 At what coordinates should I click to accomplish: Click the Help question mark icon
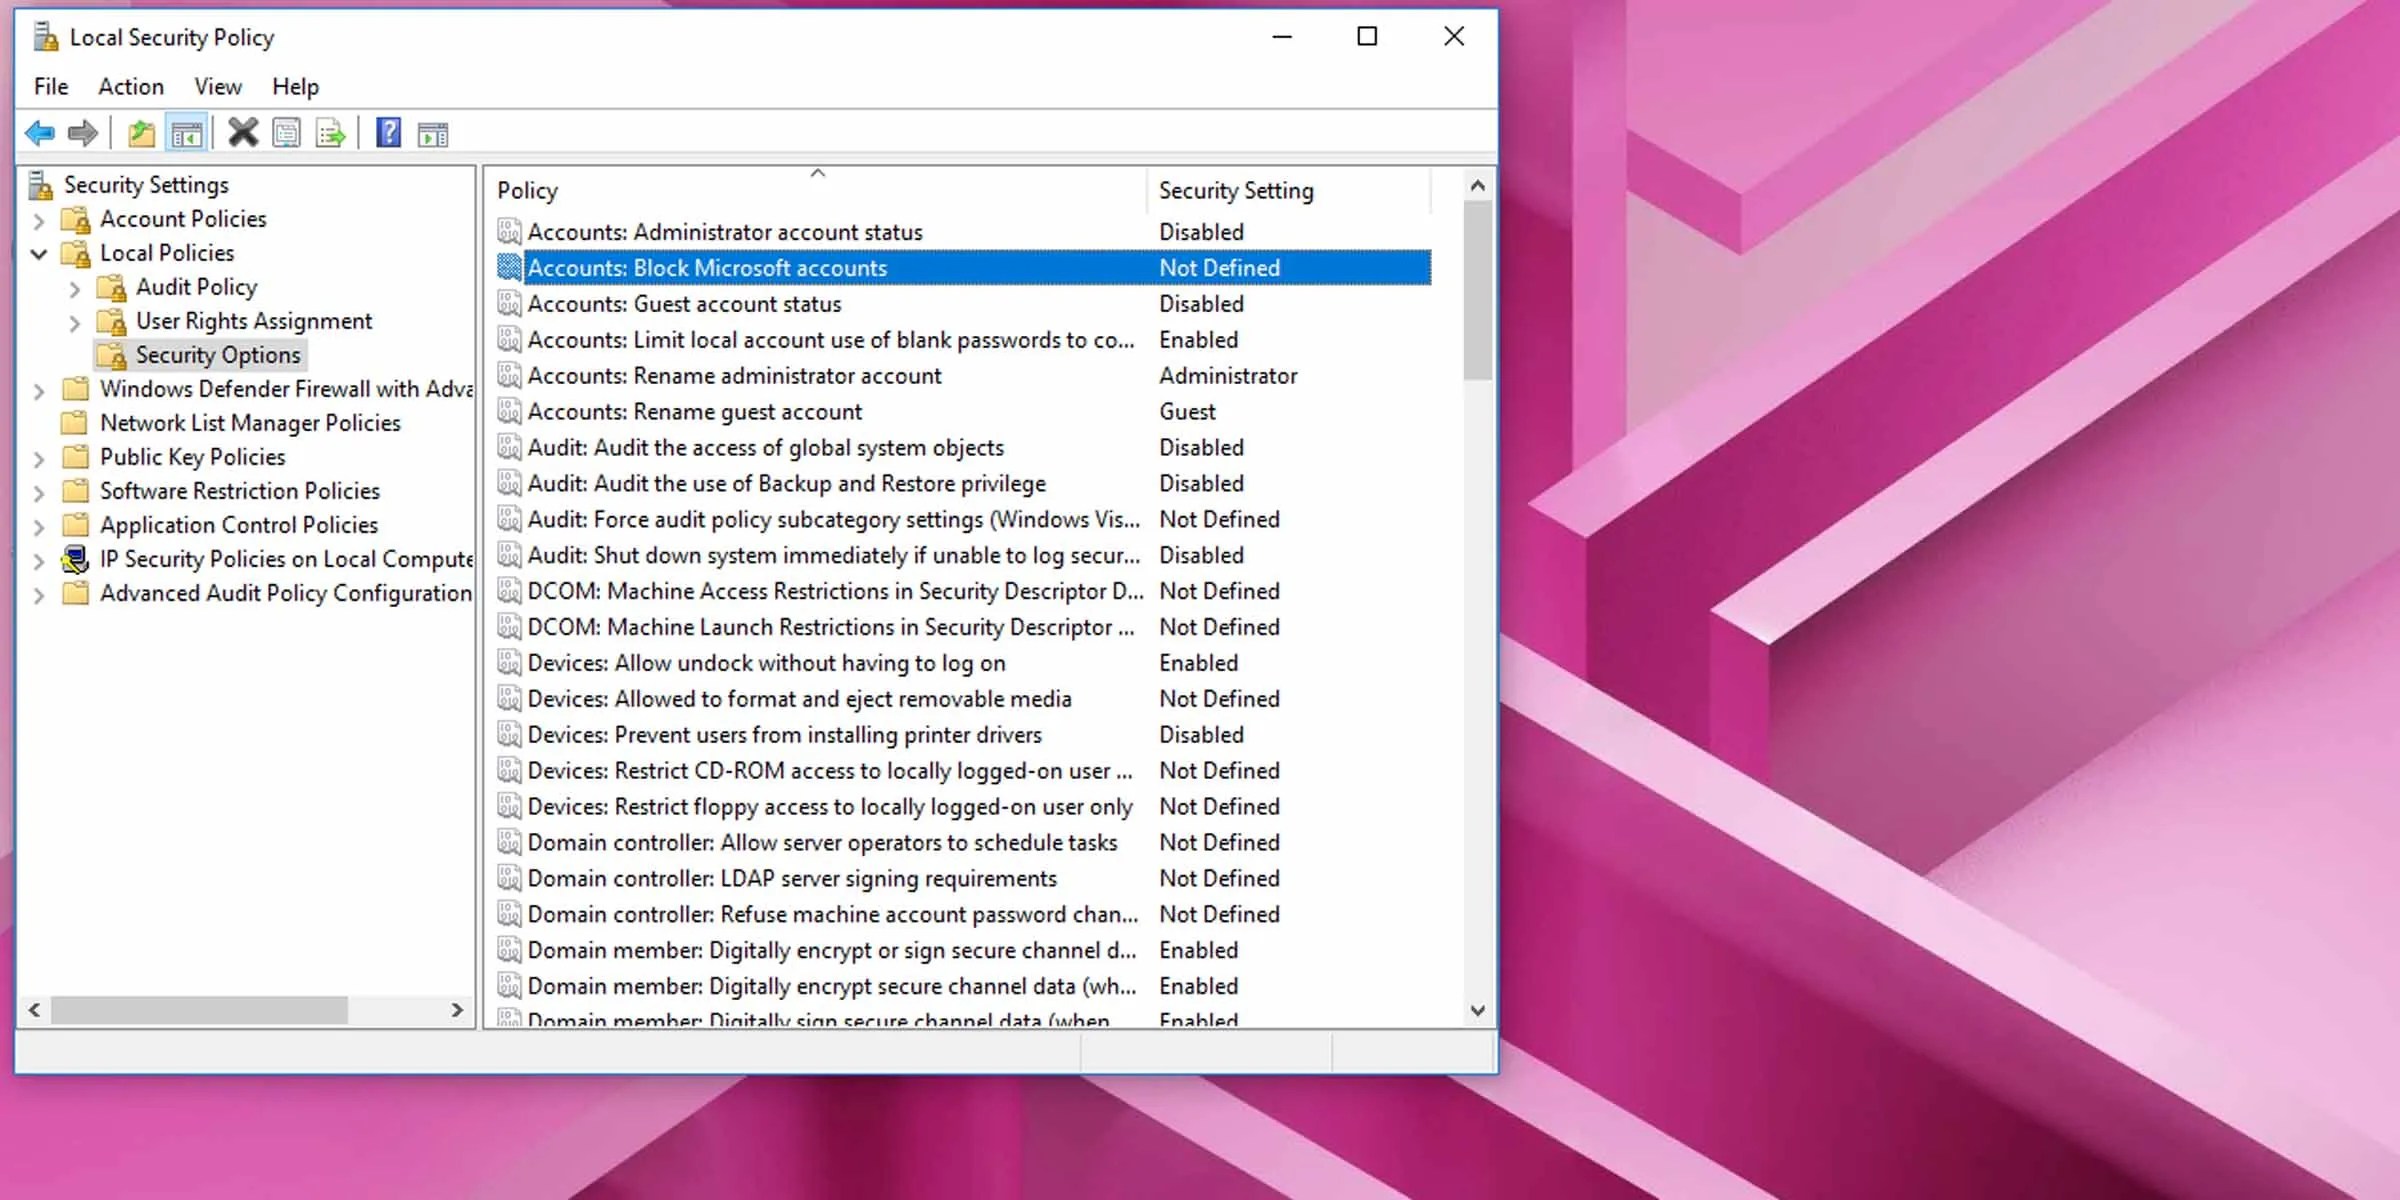388,132
